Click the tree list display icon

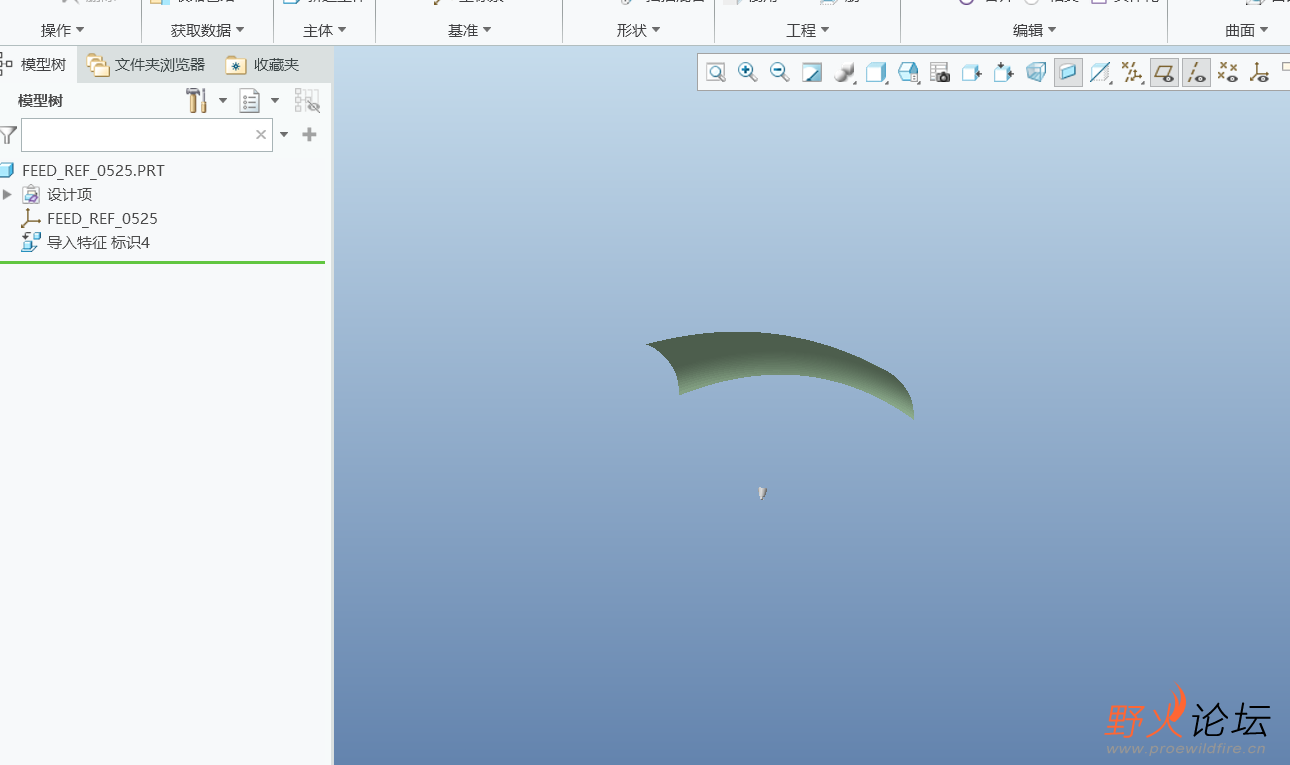(x=249, y=100)
